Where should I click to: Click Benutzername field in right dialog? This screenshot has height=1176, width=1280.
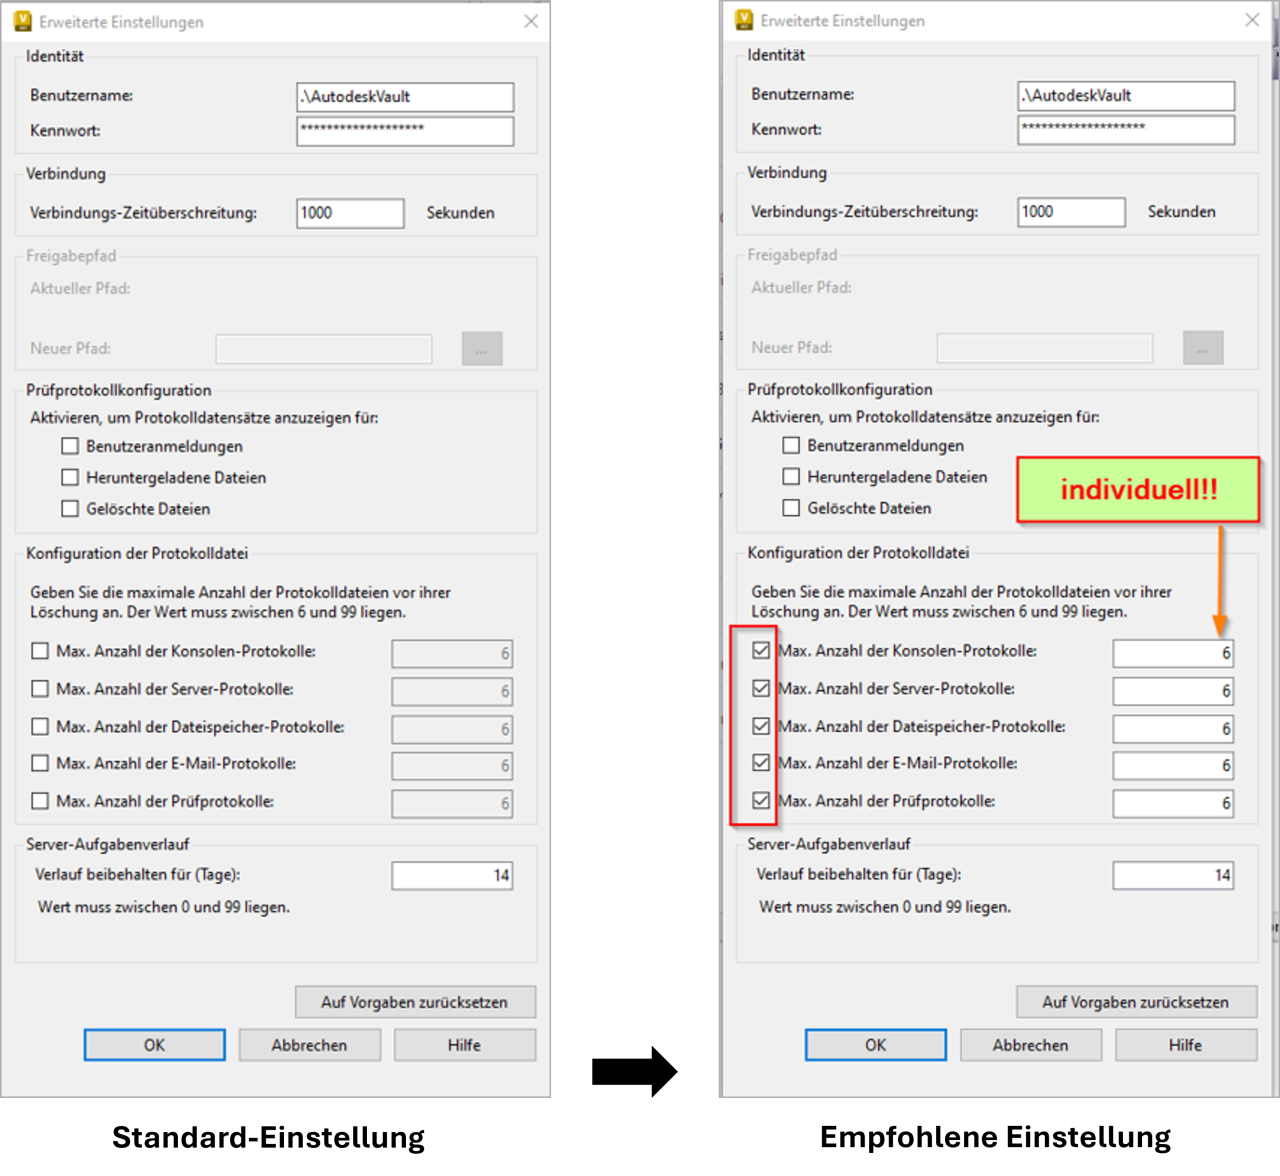pos(1126,96)
